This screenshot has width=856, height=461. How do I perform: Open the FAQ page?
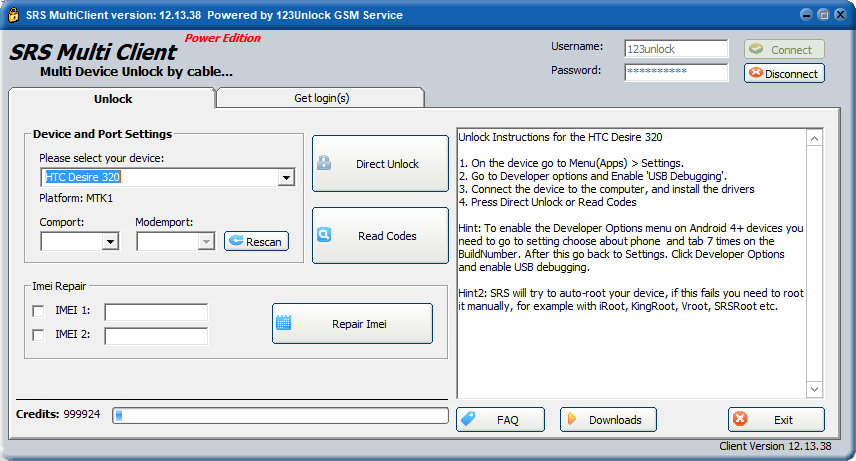coord(501,419)
